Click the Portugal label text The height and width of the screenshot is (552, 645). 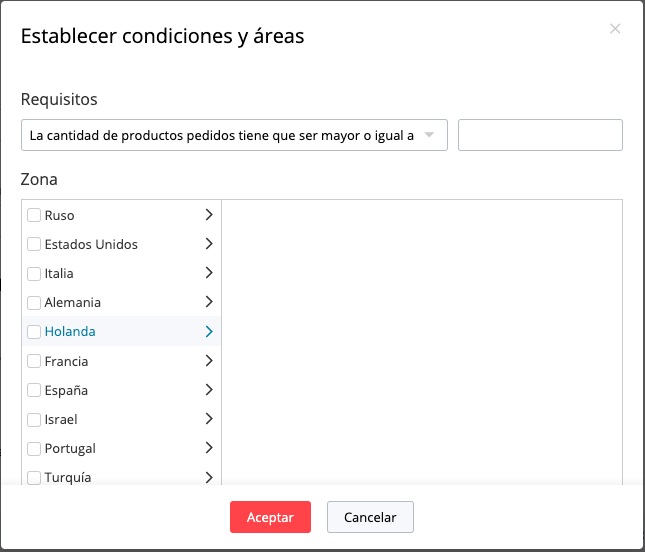(x=70, y=449)
